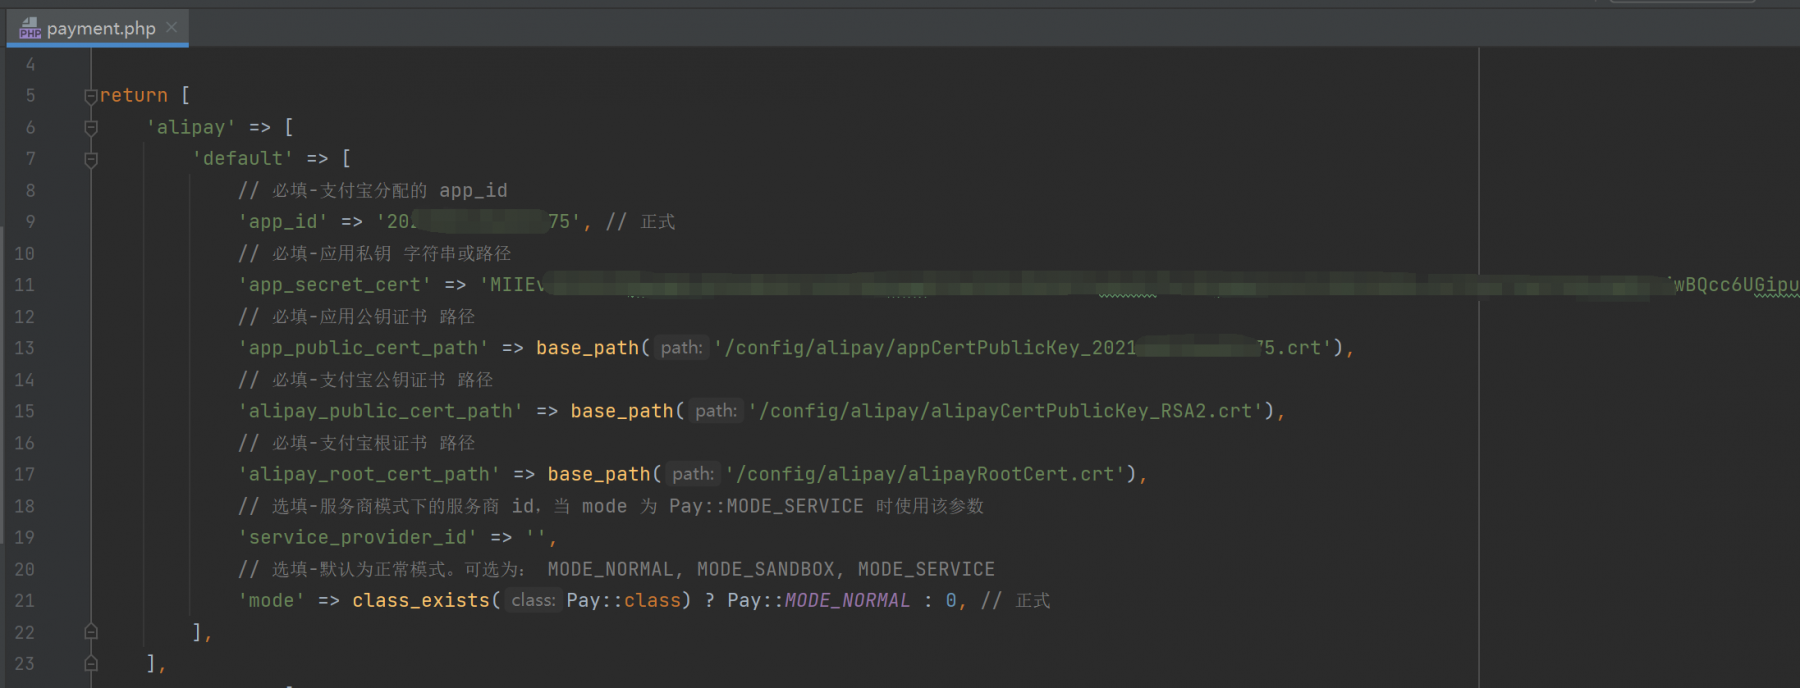
Task: Click line number 5 in the gutter
Action: [x=30, y=96]
